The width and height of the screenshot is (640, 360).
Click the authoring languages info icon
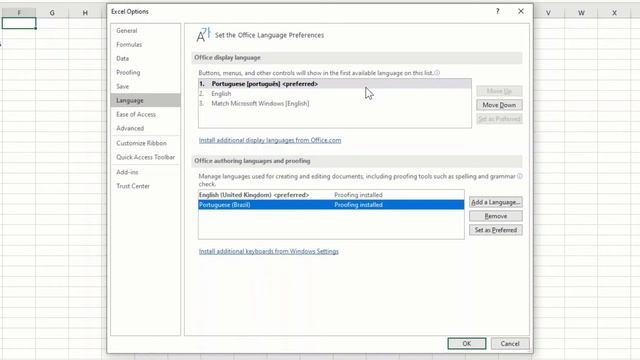point(520,176)
